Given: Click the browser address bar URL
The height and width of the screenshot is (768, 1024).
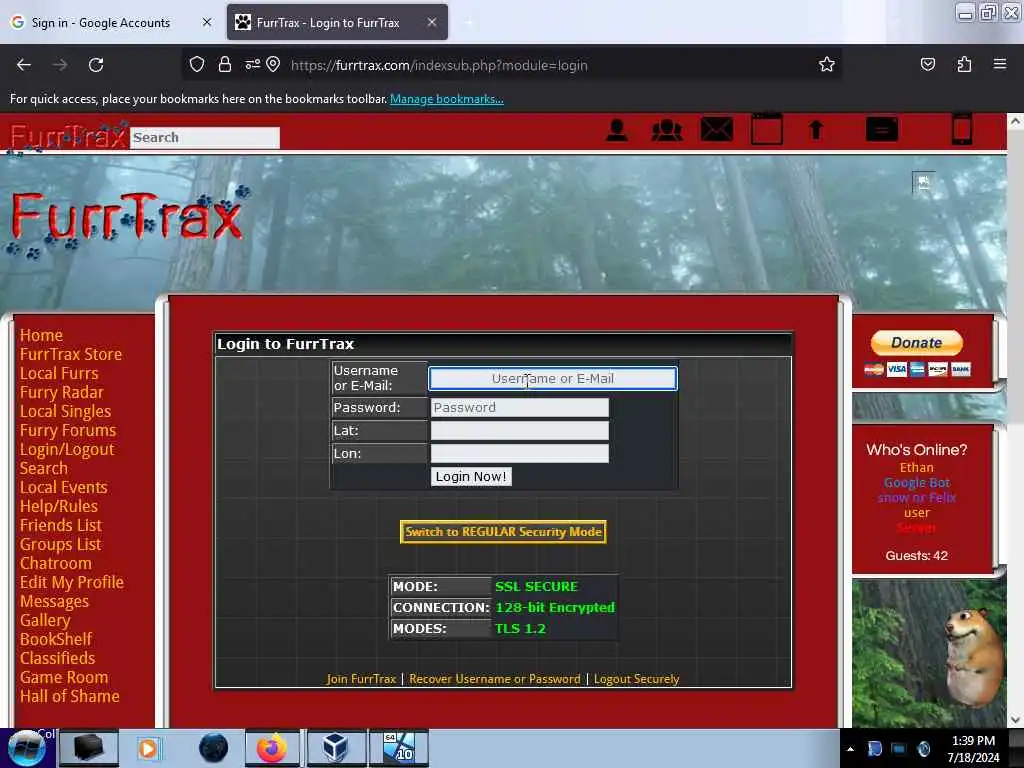Looking at the screenshot, I should [x=439, y=65].
